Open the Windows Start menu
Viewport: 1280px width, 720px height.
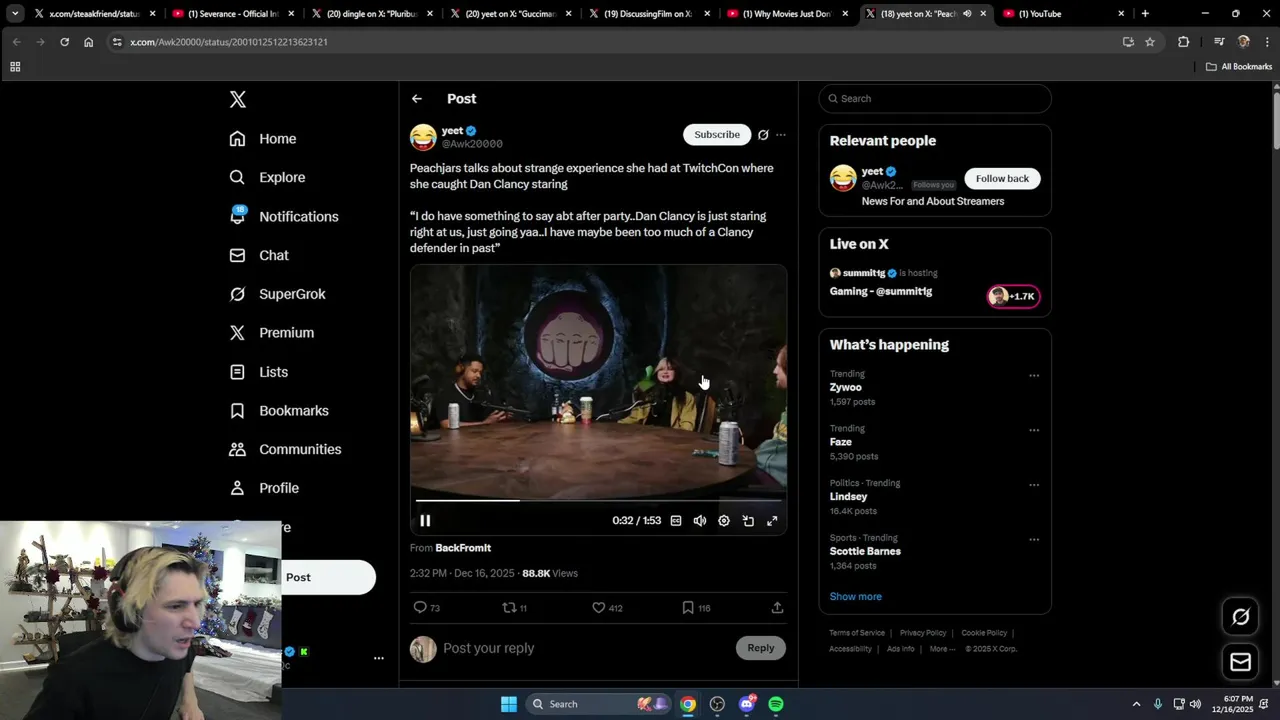coord(508,704)
